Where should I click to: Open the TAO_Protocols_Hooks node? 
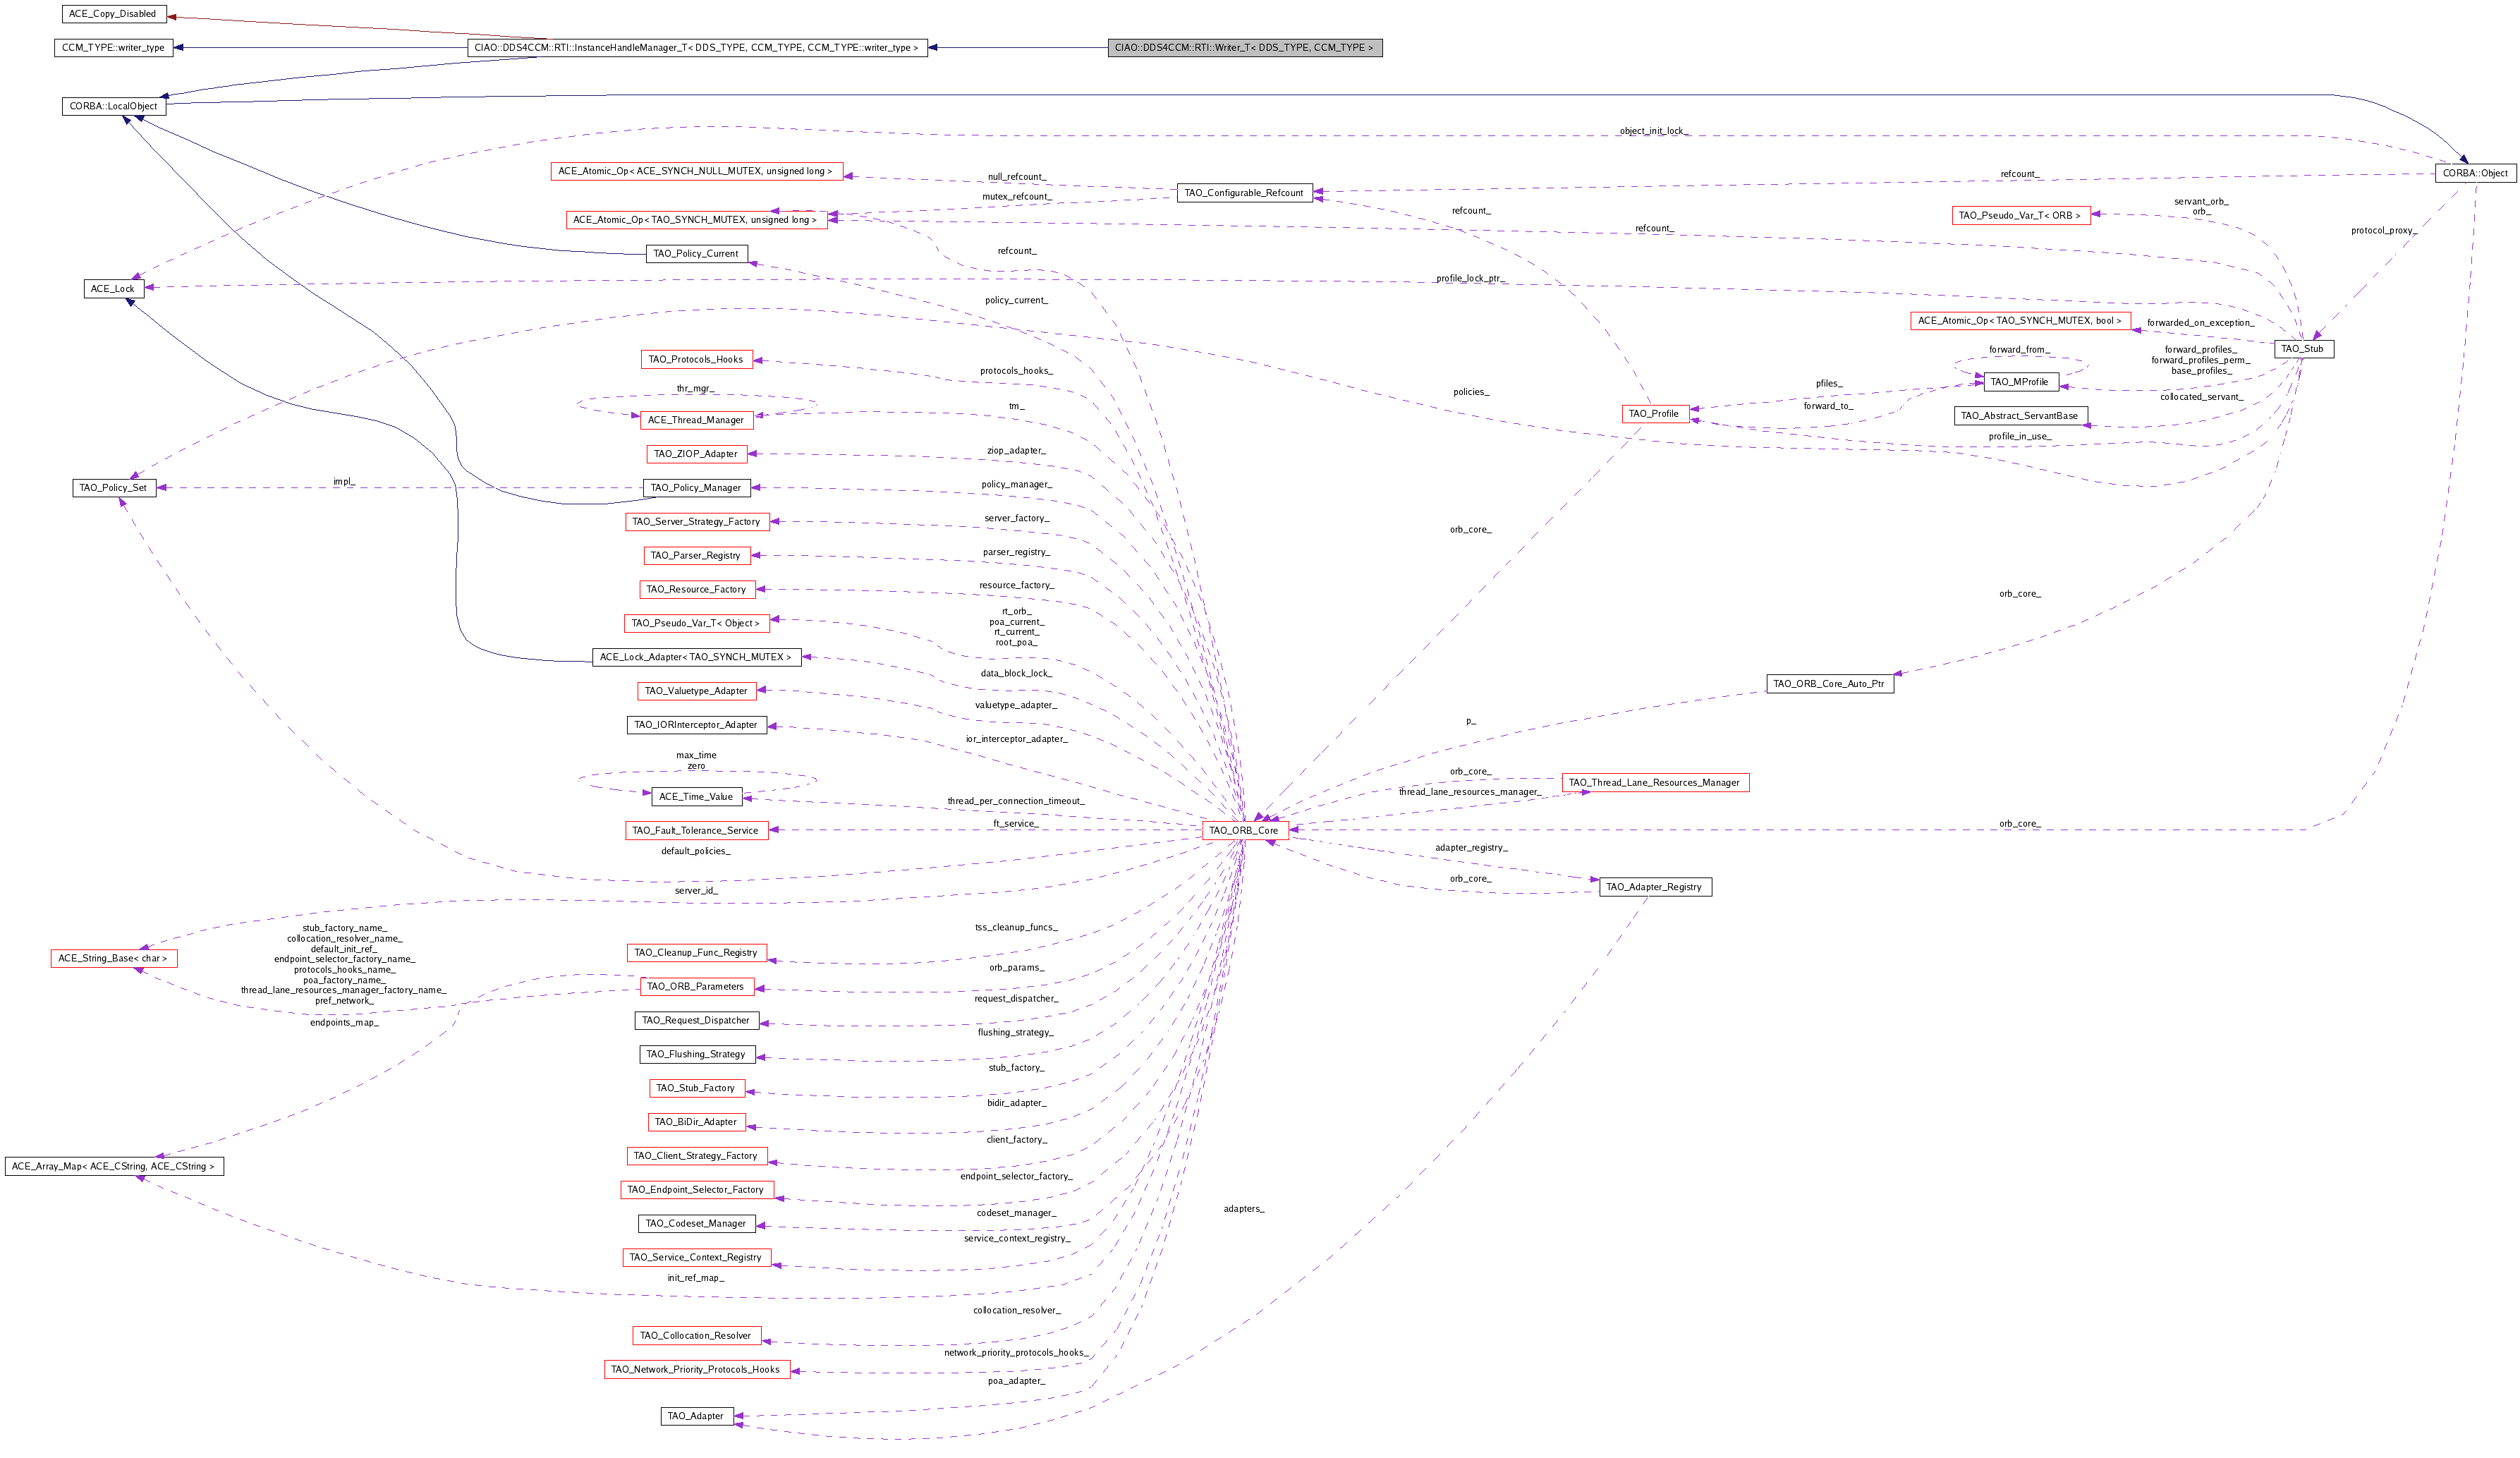(696, 360)
